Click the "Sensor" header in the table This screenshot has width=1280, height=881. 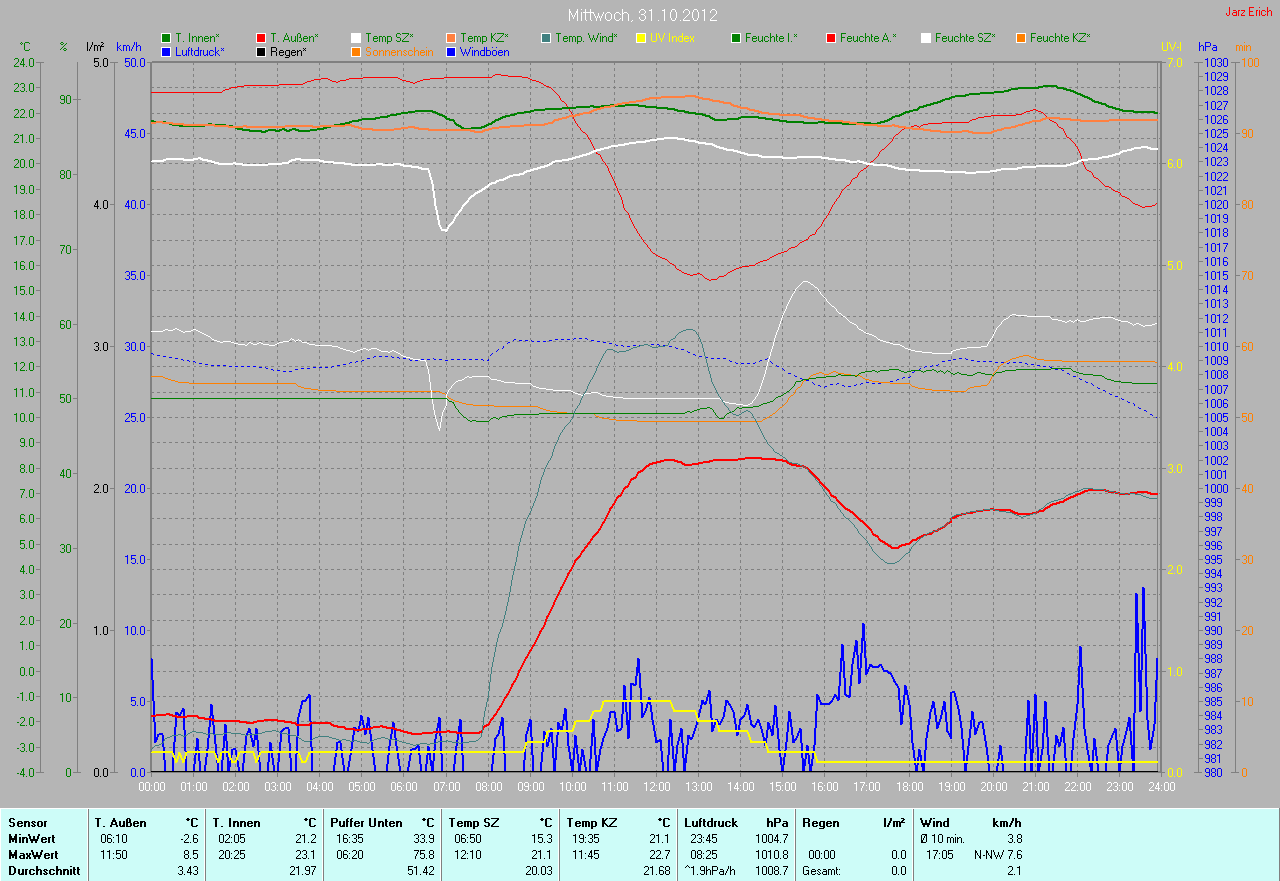click(x=27, y=823)
